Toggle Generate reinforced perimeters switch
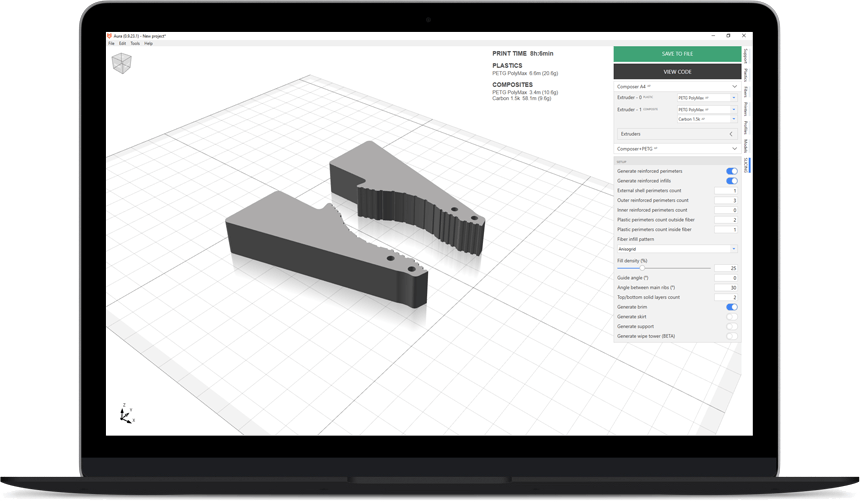The image size is (860, 504). pos(732,171)
